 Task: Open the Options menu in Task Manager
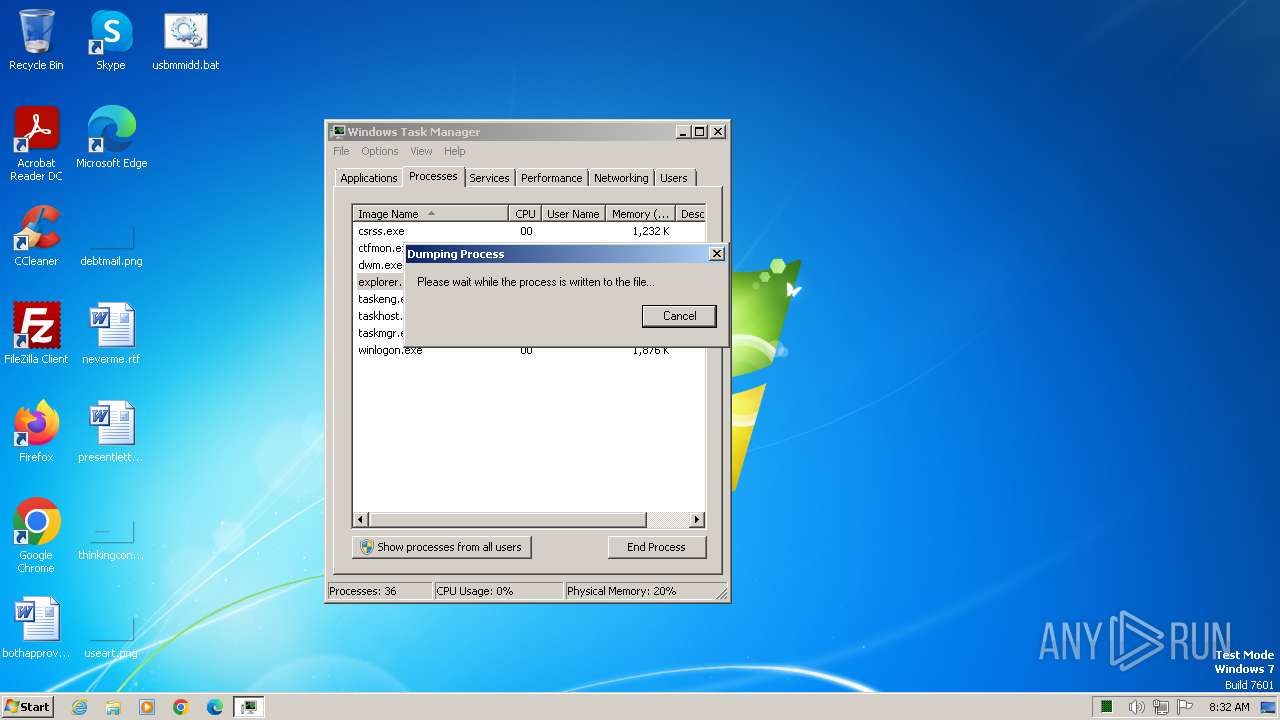pyautogui.click(x=380, y=151)
